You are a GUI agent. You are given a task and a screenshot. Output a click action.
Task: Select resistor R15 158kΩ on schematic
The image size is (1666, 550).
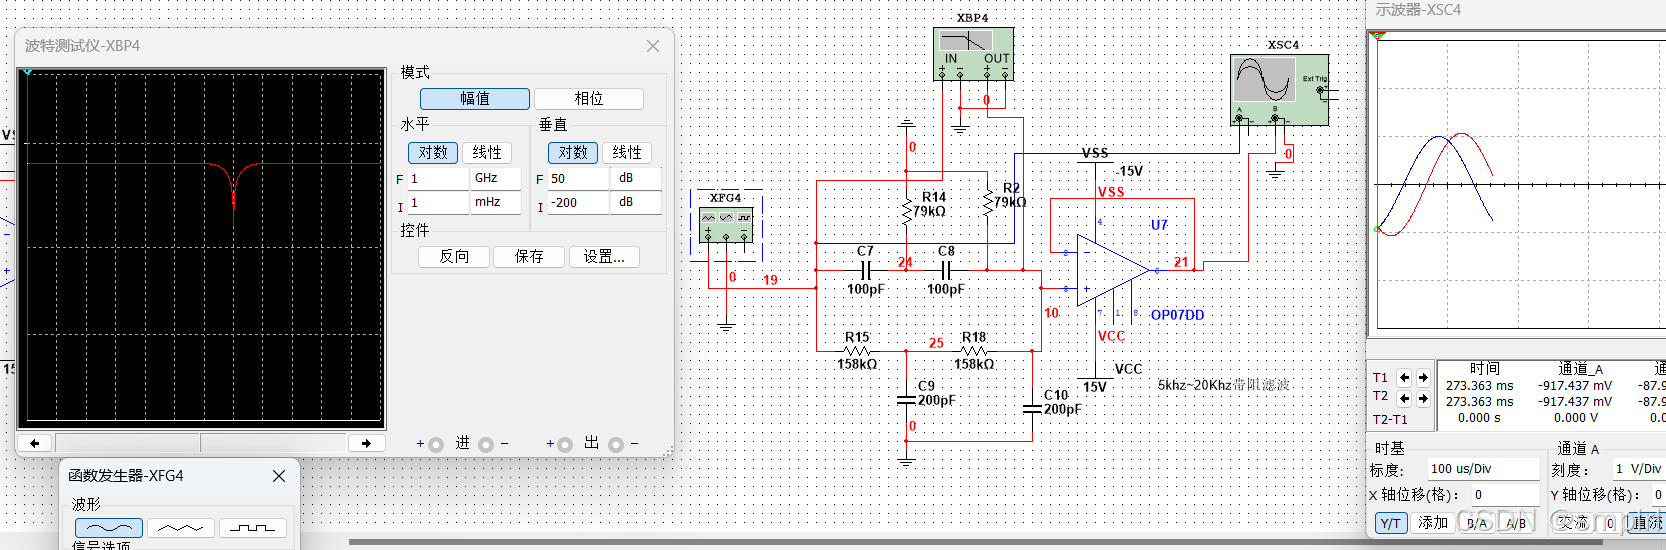pyautogui.click(x=857, y=351)
